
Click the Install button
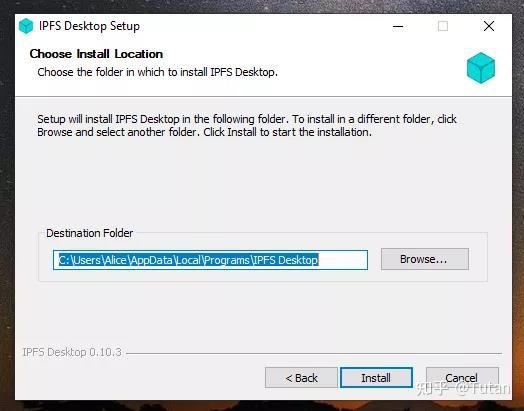[x=376, y=378]
